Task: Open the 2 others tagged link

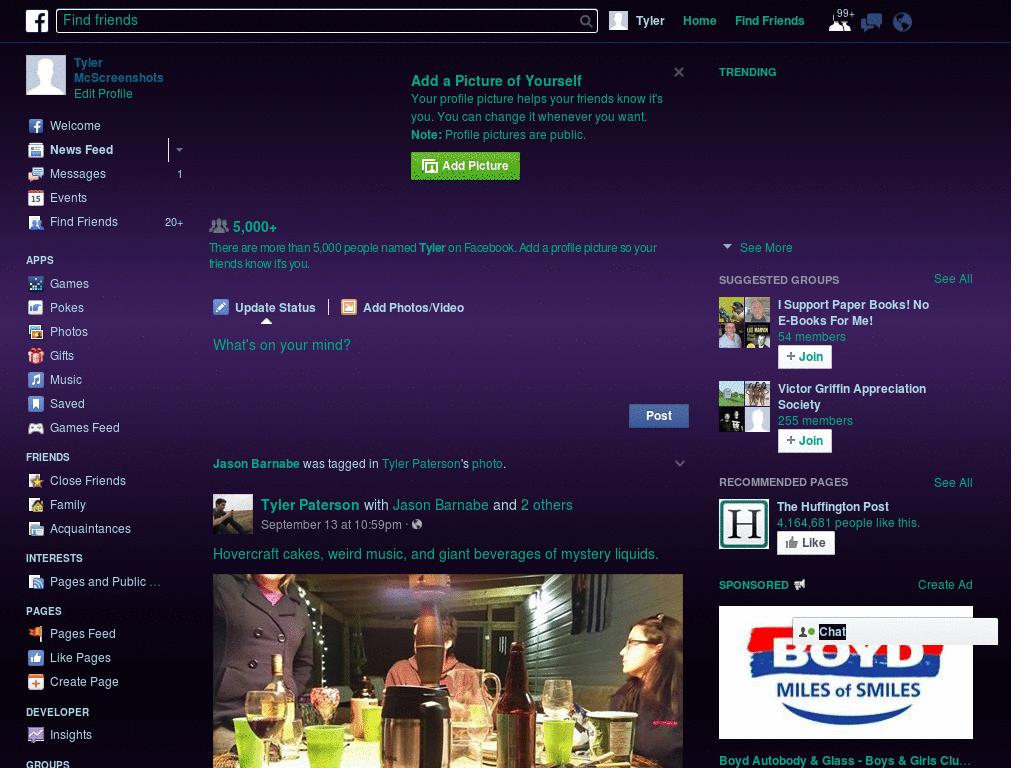Action: (x=547, y=505)
